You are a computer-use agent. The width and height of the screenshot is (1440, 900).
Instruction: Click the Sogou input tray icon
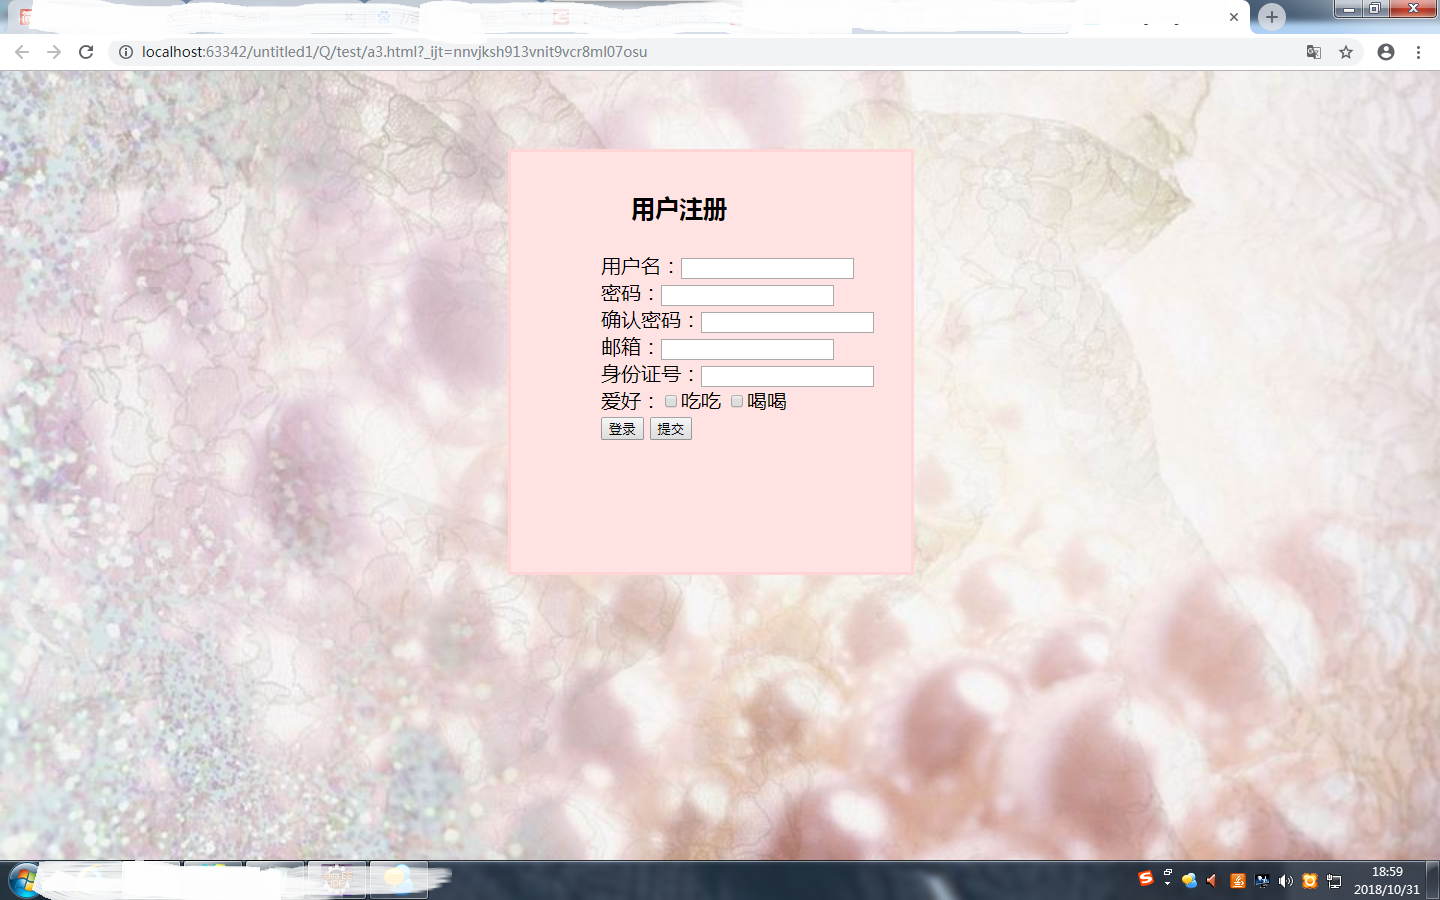[1146, 880]
